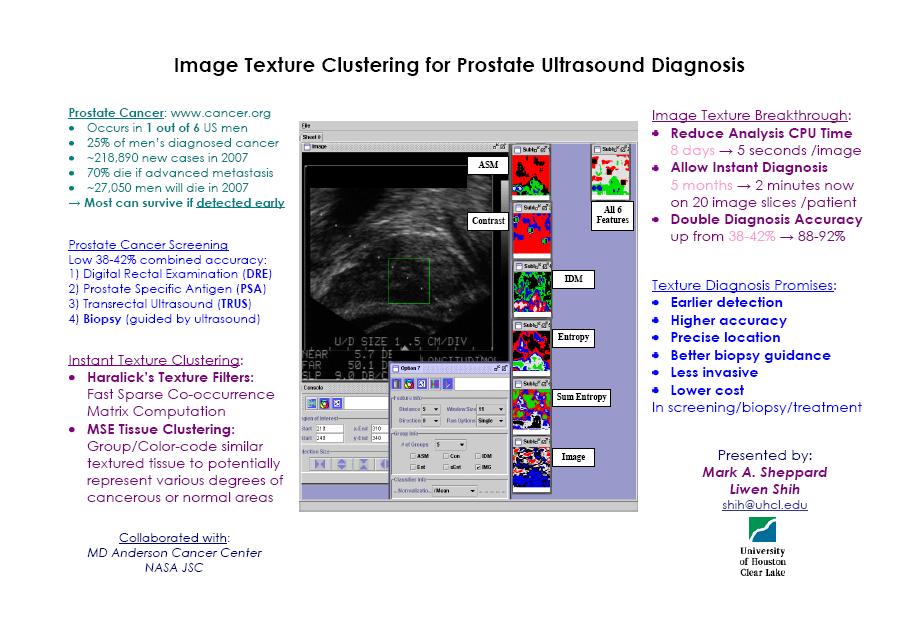Click the y start field with 240
The image size is (924, 640).
click(x=330, y=438)
